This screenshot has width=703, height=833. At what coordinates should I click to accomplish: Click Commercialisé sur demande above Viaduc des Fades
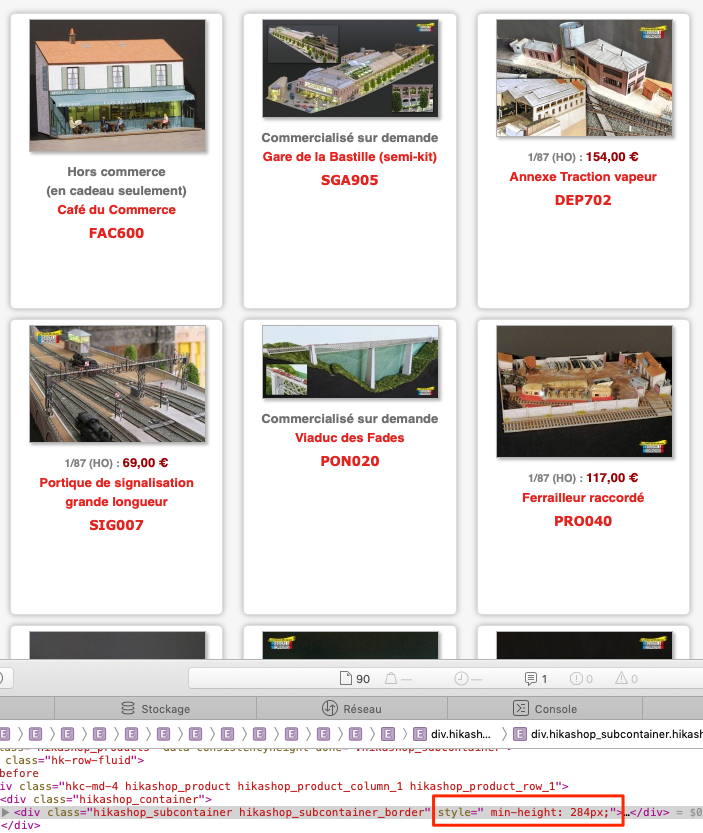click(x=350, y=419)
